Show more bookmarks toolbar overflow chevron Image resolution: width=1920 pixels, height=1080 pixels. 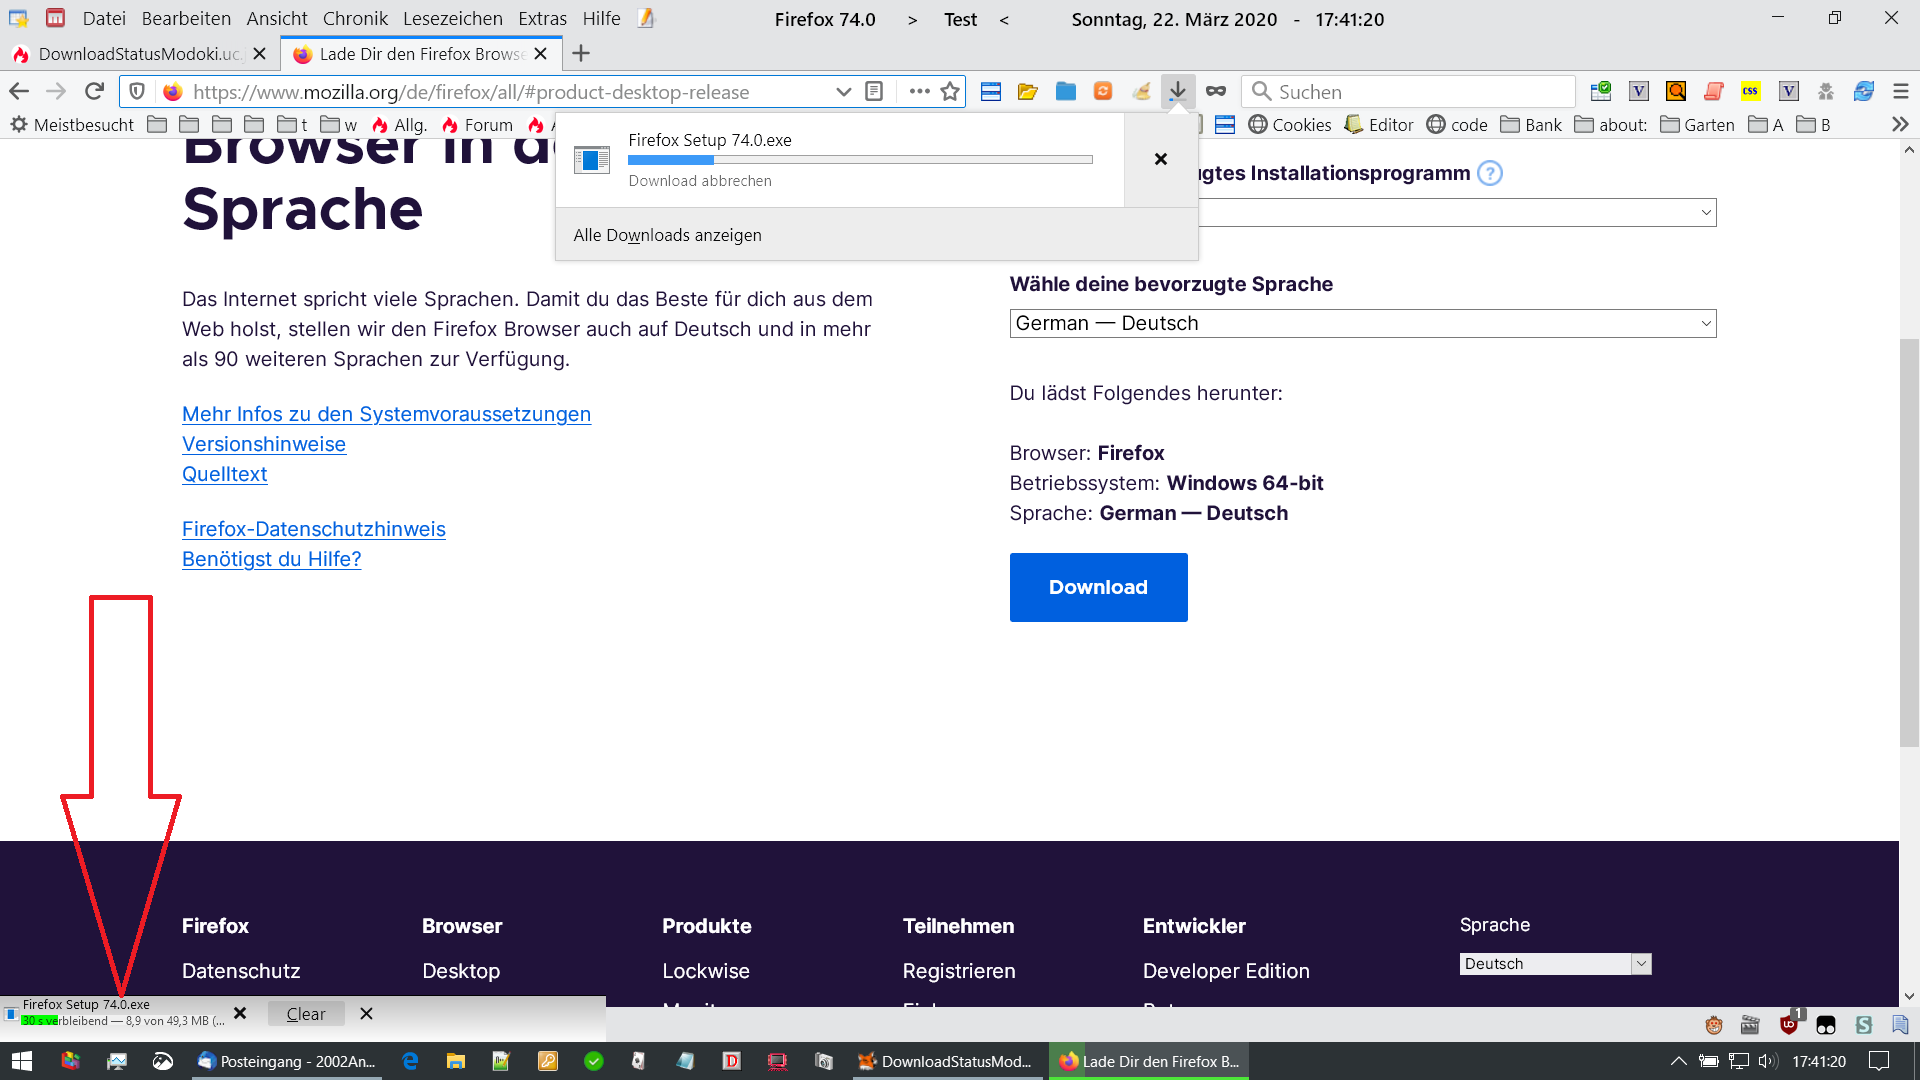(x=1900, y=124)
